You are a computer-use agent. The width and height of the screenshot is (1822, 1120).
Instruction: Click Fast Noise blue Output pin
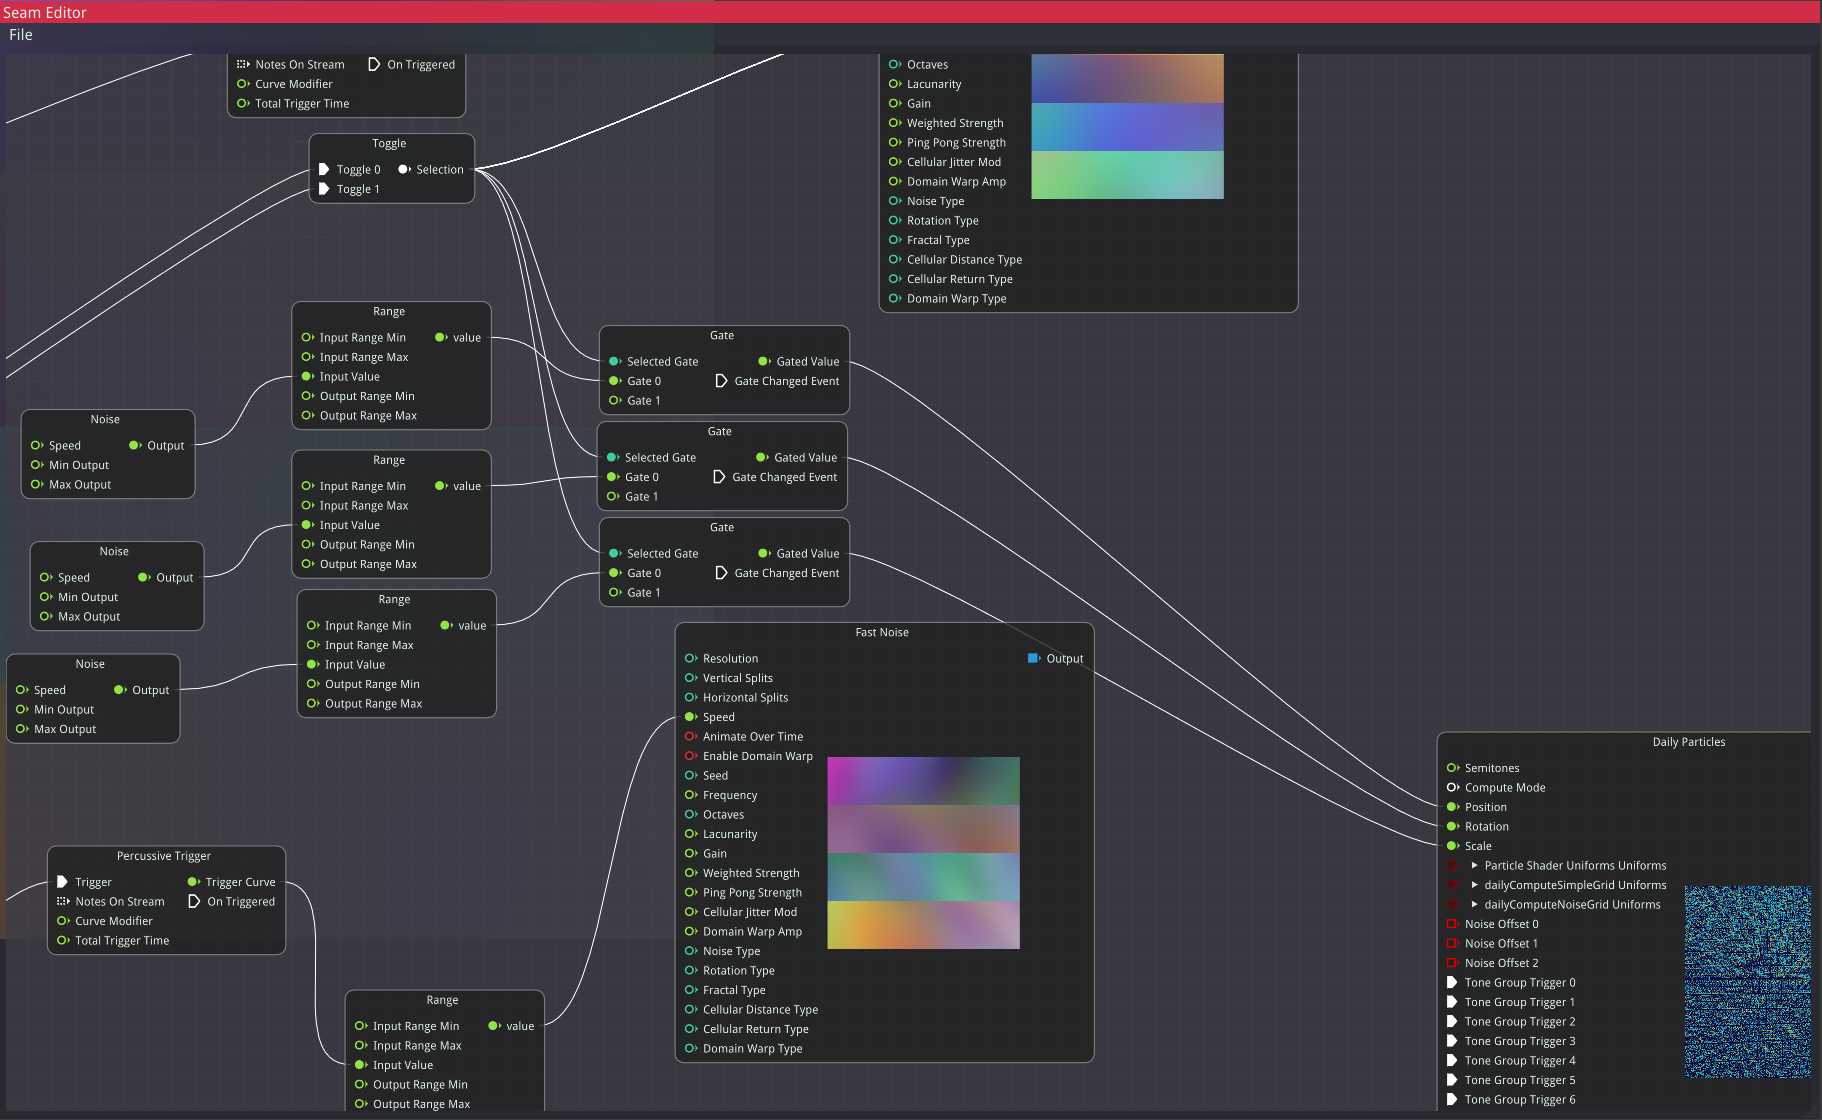(1033, 658)
